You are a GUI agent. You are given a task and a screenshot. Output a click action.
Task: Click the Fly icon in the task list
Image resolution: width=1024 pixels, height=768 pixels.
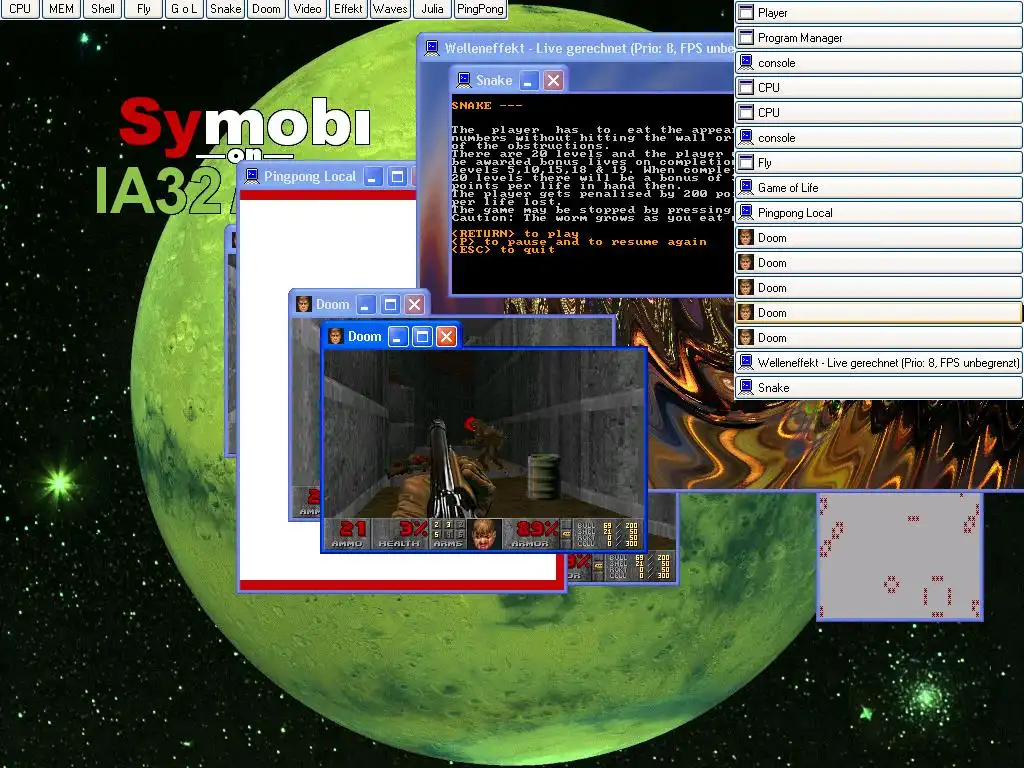click(745, 163)
